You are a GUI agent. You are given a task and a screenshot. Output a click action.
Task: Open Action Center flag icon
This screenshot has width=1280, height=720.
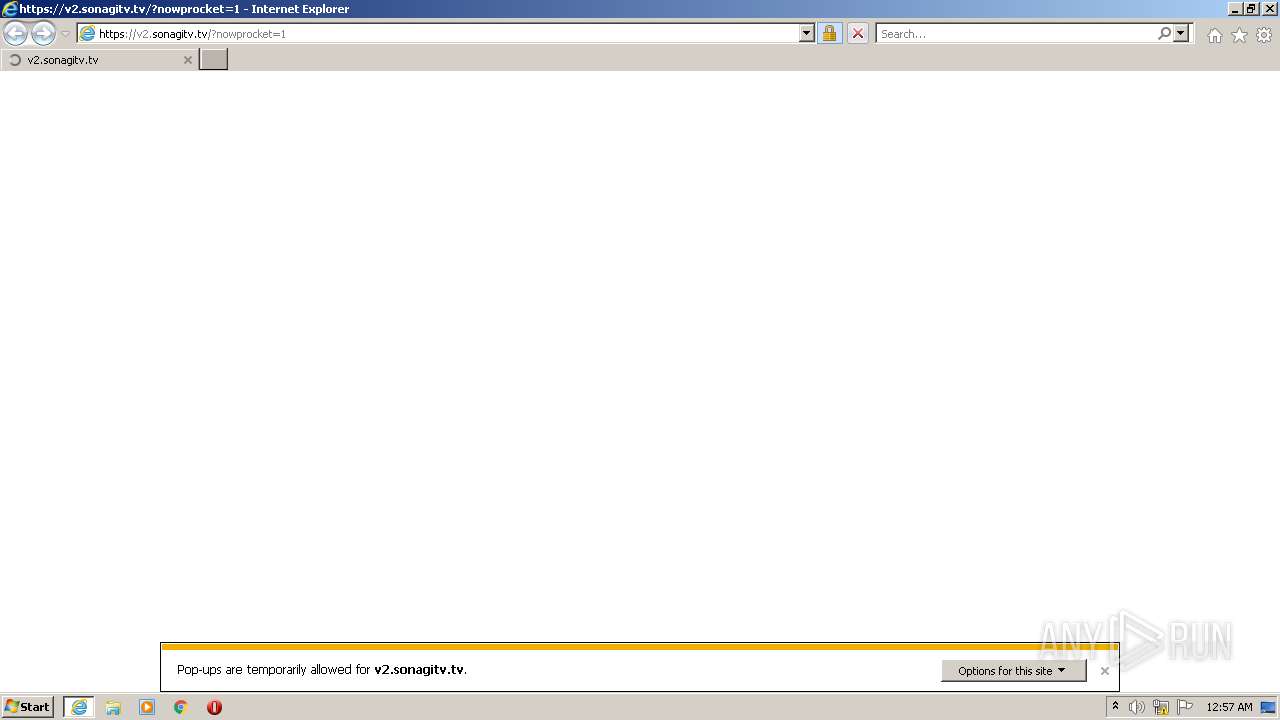click(x=1185, y=707)
